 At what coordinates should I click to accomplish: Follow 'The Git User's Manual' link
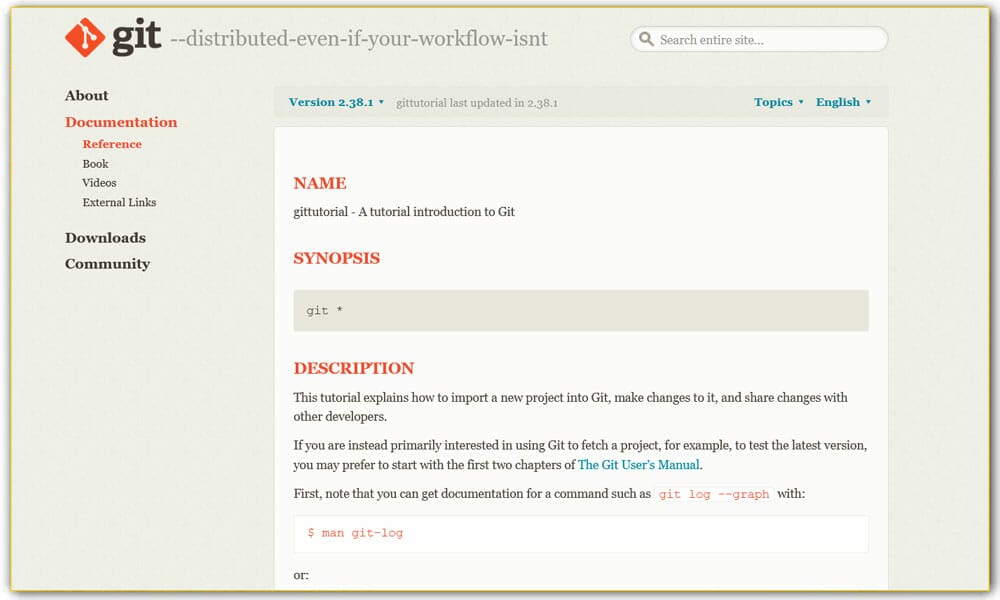click(x=640, y=465)
